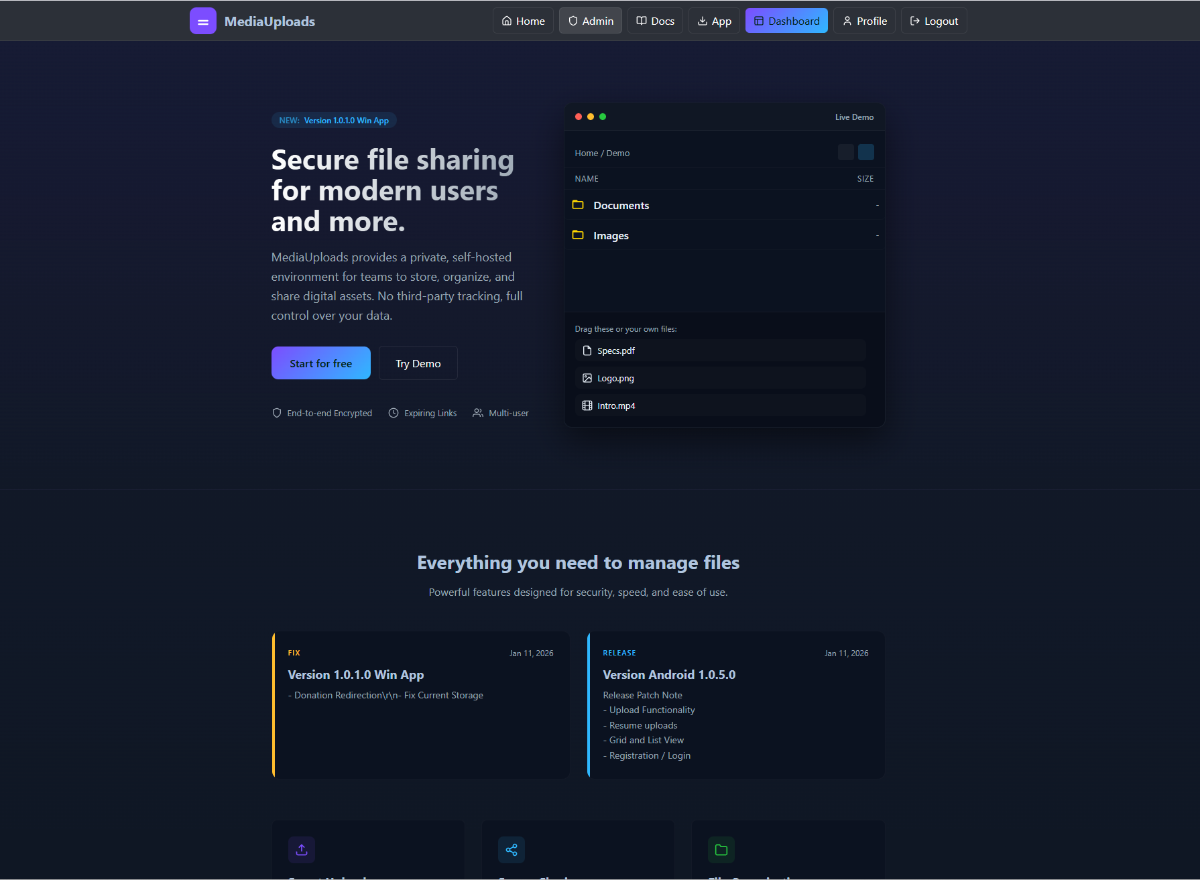Open the Version Android 1.0.5.0 release card

735,705
